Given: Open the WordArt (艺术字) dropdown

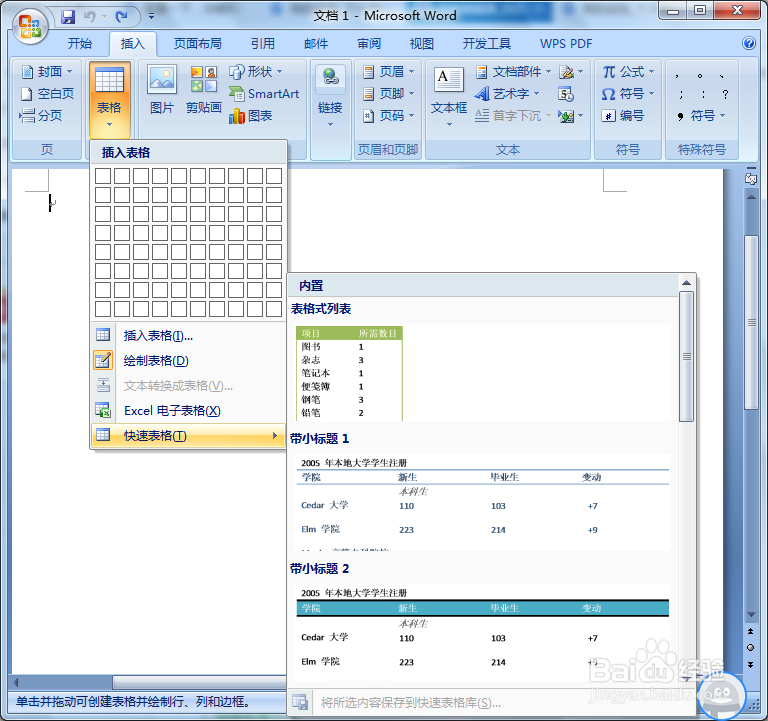Looking at the screenshot, I should coord(507,94).
